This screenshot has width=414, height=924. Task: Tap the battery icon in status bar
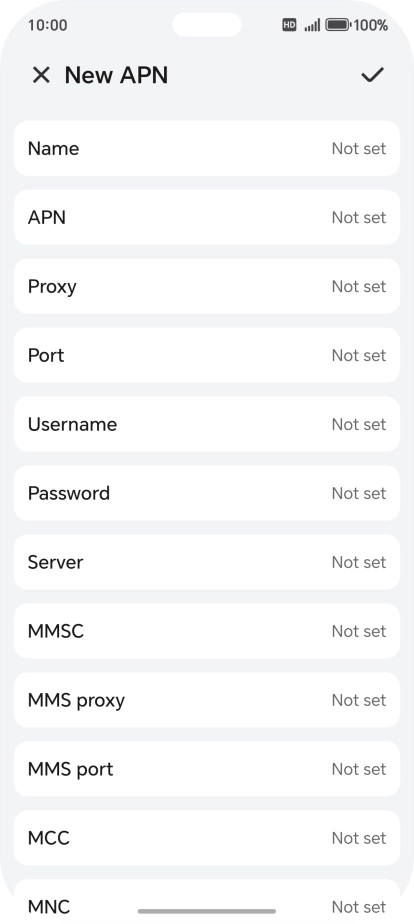pos(338,25)
